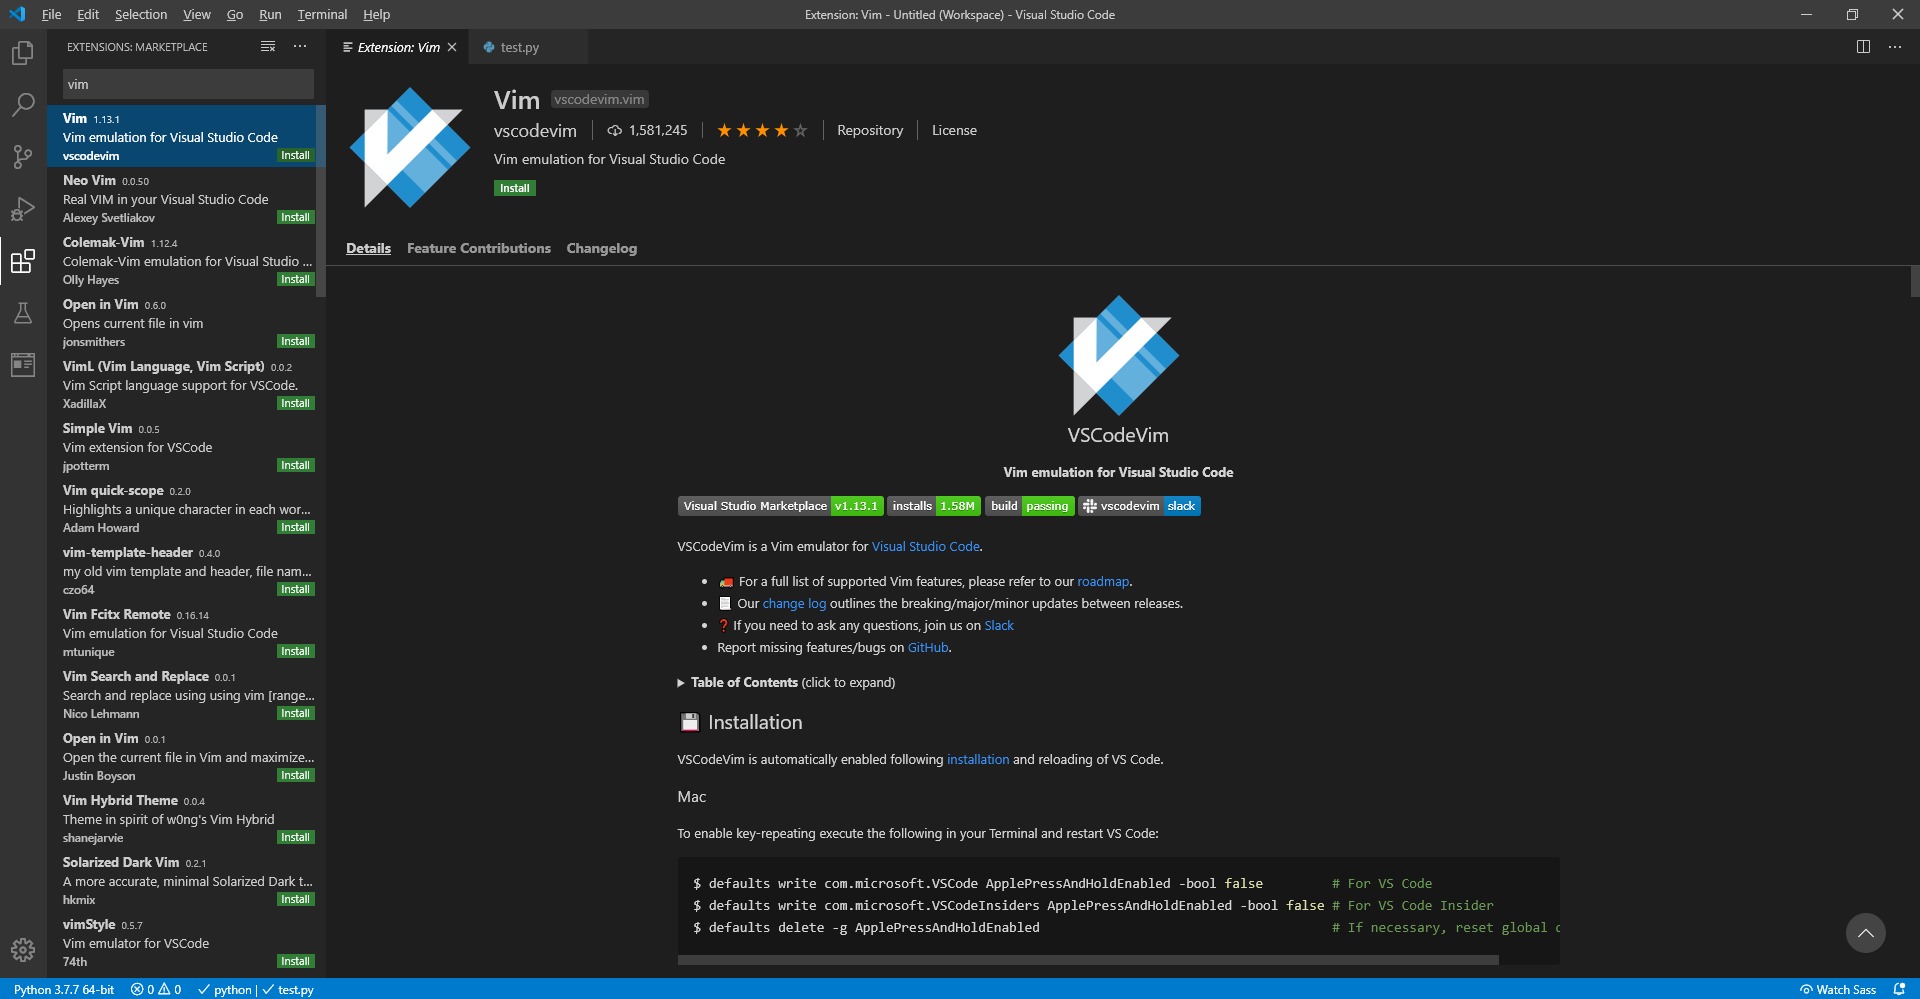Open Extensions panel more actions menu
Viewport: 1920px width, 999px height.
(300, 47)
